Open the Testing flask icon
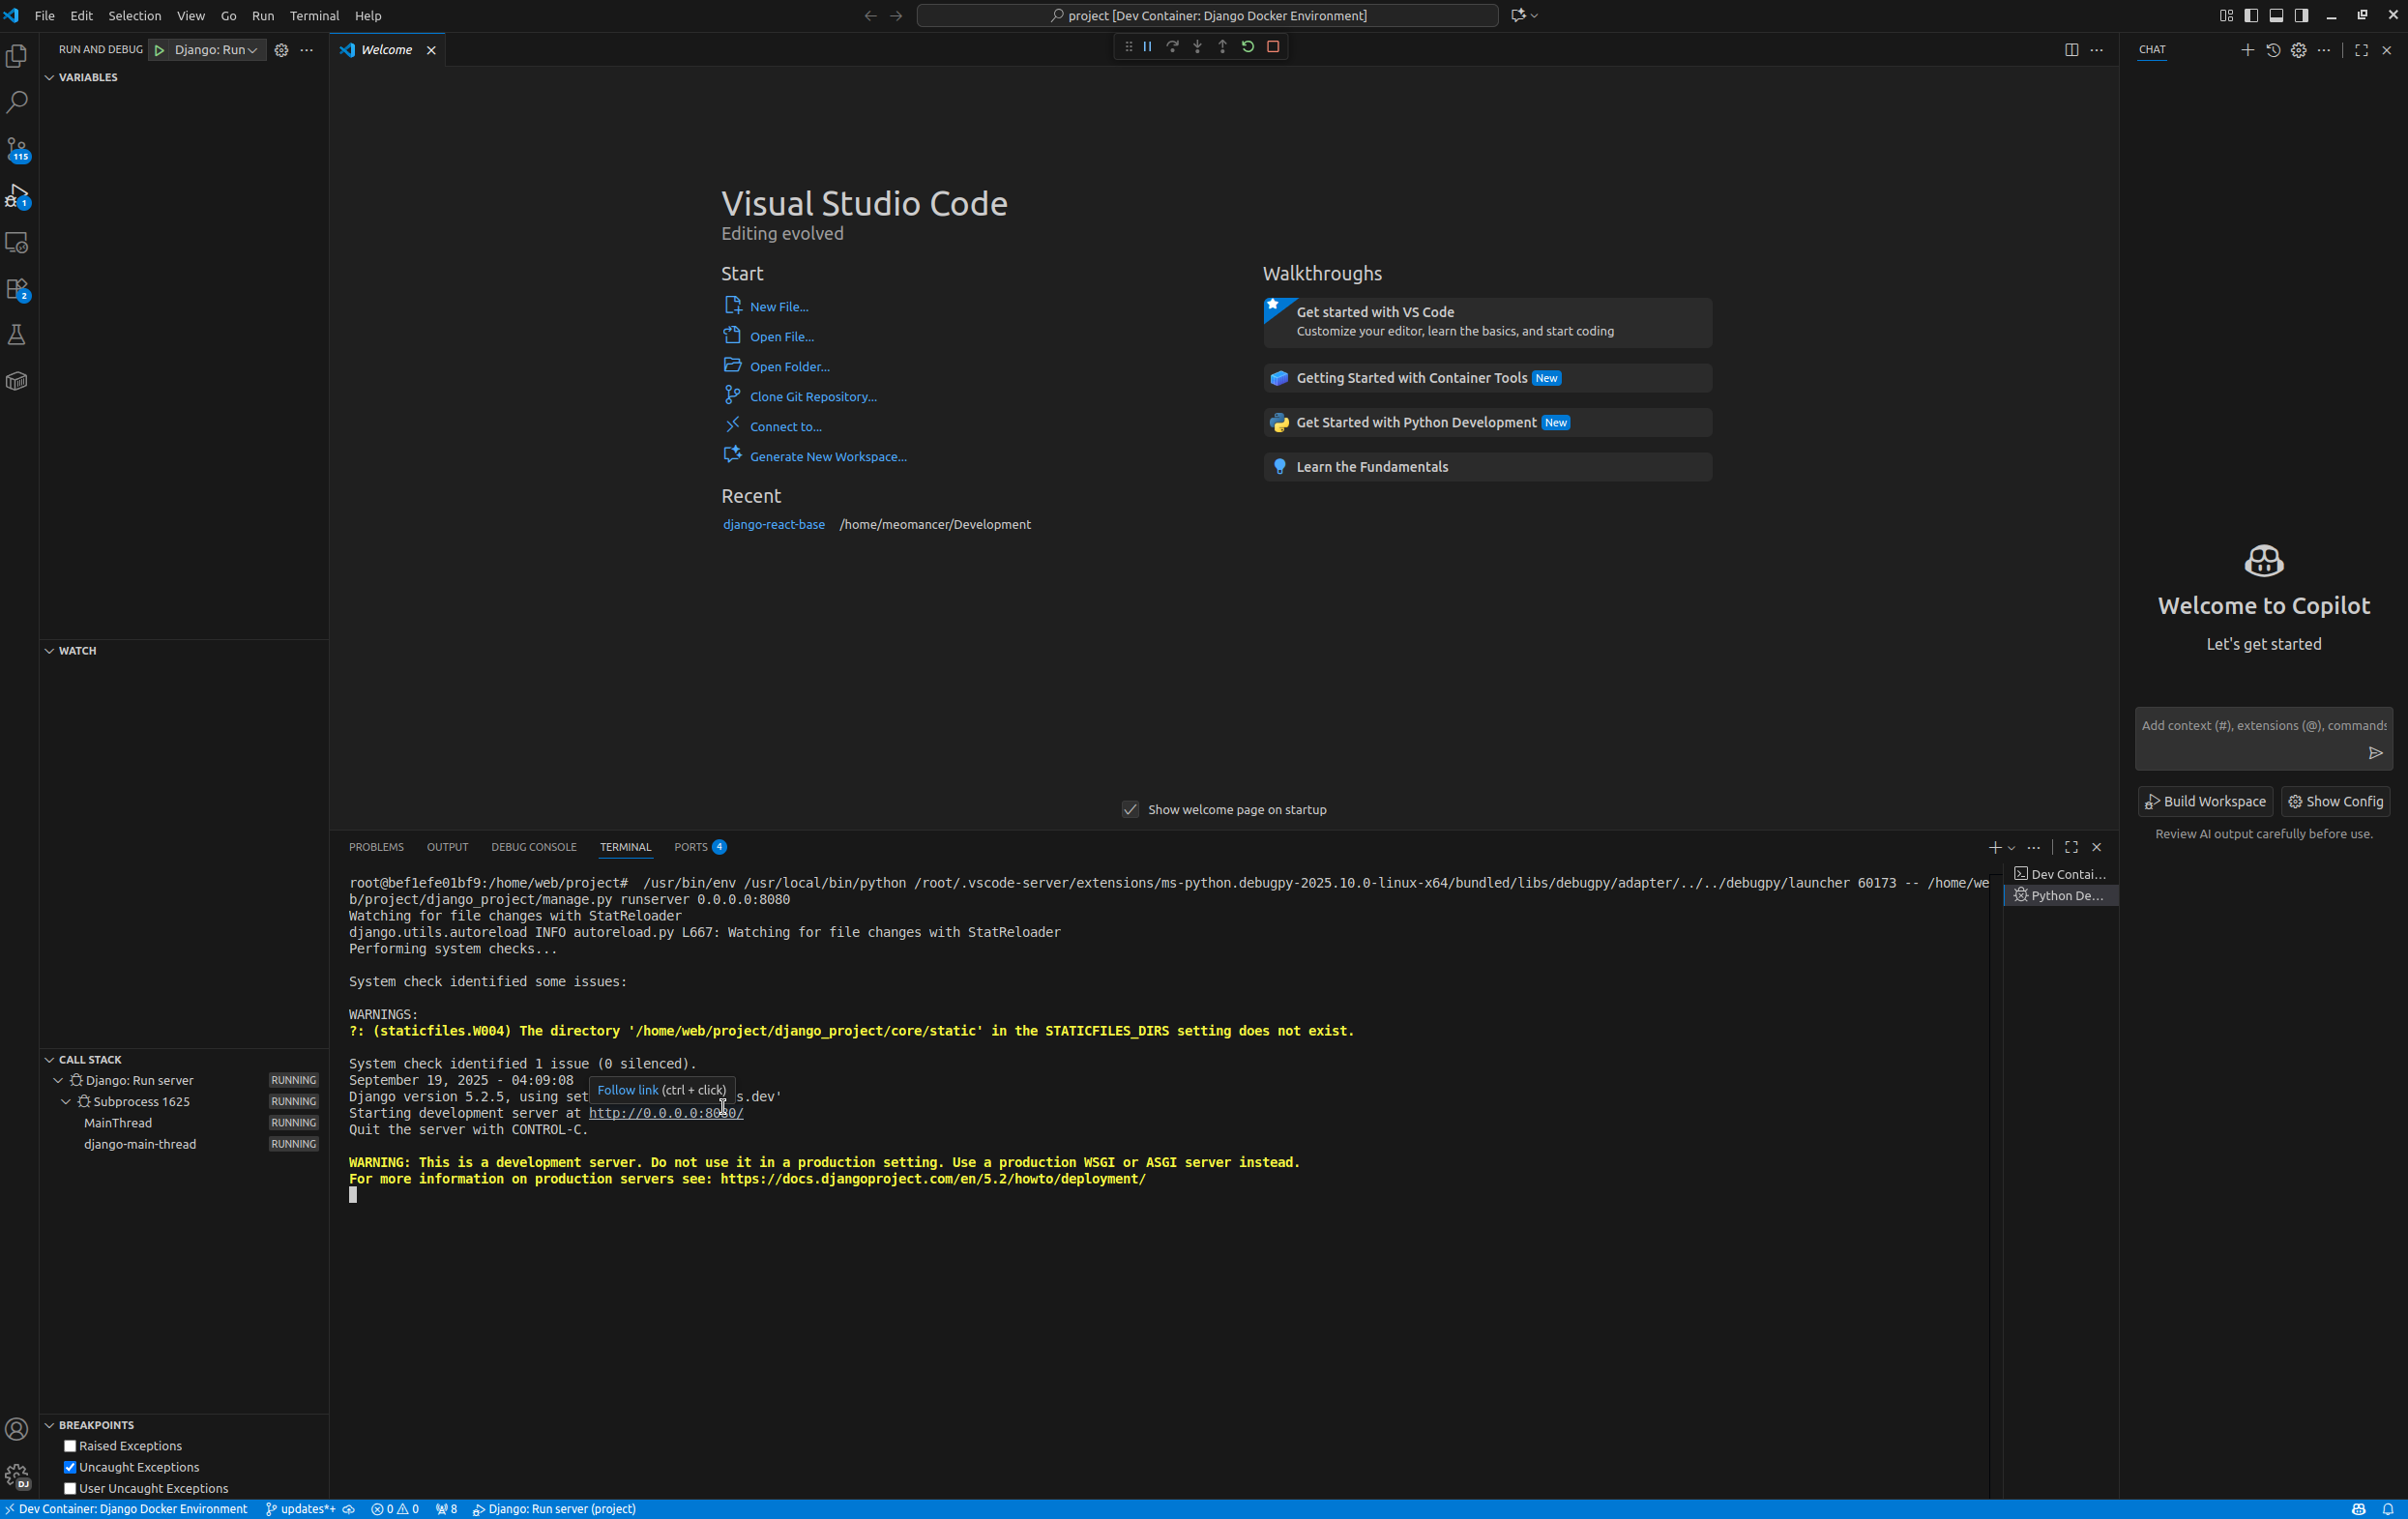Viewport: 2408px width, 1519px height. coord(17,335)
